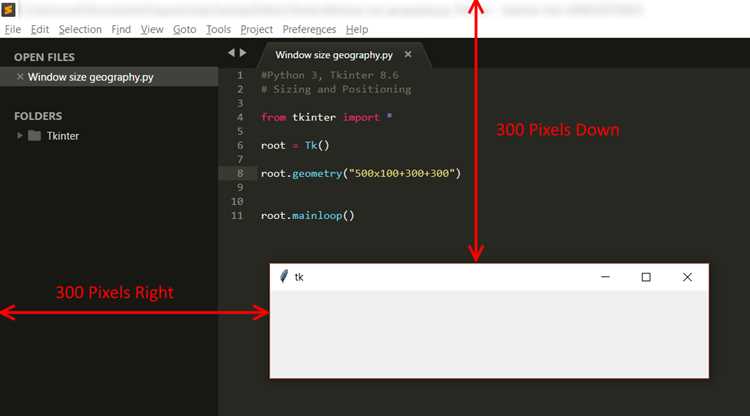Close Window size geography.py in Open Files sidebar
This screenshot has height=416, width=750.
coord(20,77)
